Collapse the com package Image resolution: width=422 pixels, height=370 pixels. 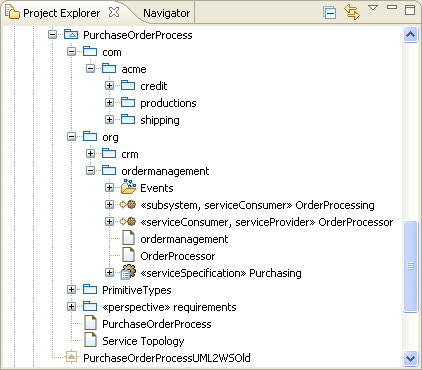[x=72, y=51]
